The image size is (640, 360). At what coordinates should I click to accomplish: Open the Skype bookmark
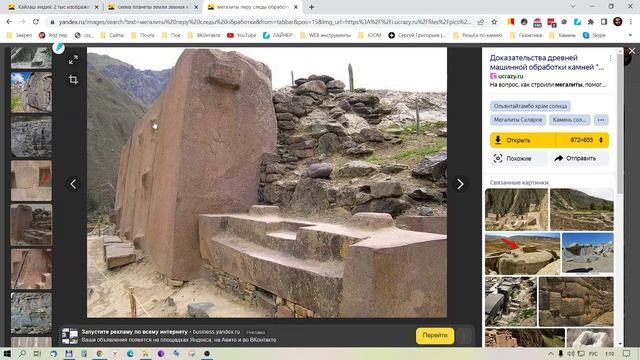pos(594,36)
